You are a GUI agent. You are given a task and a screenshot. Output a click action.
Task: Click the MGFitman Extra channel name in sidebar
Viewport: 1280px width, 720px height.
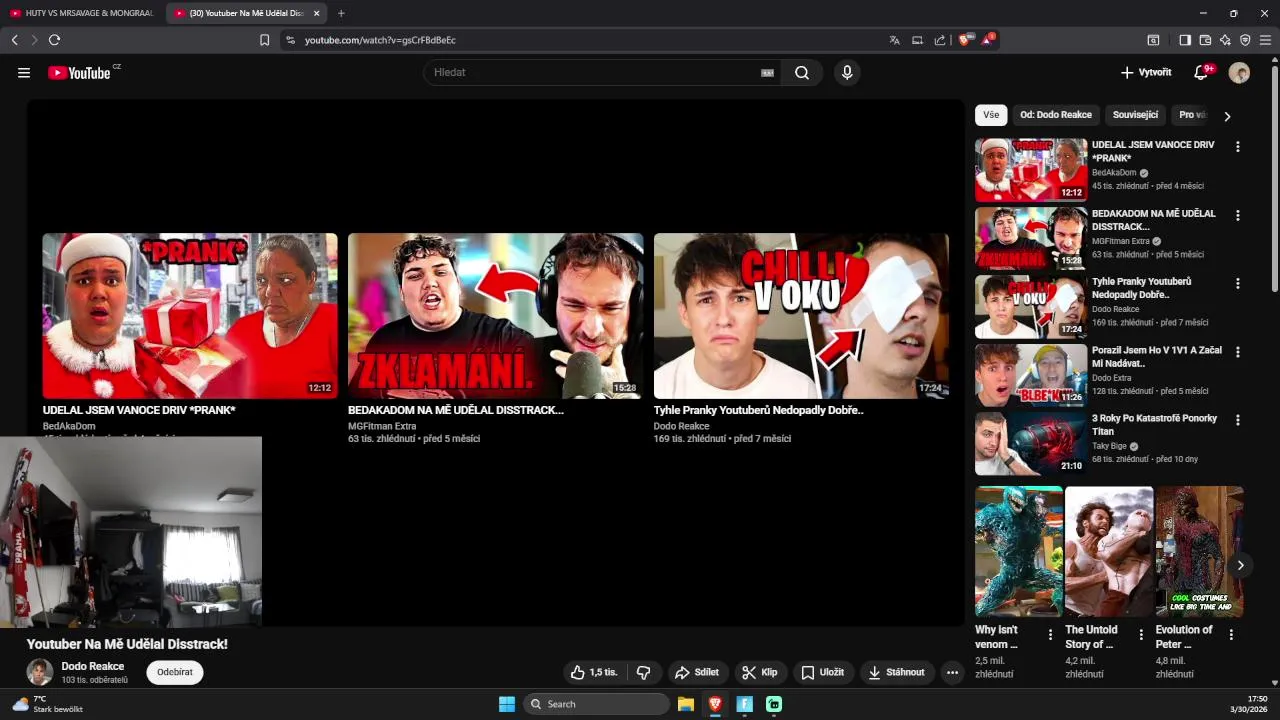[x=1120, y=241]
